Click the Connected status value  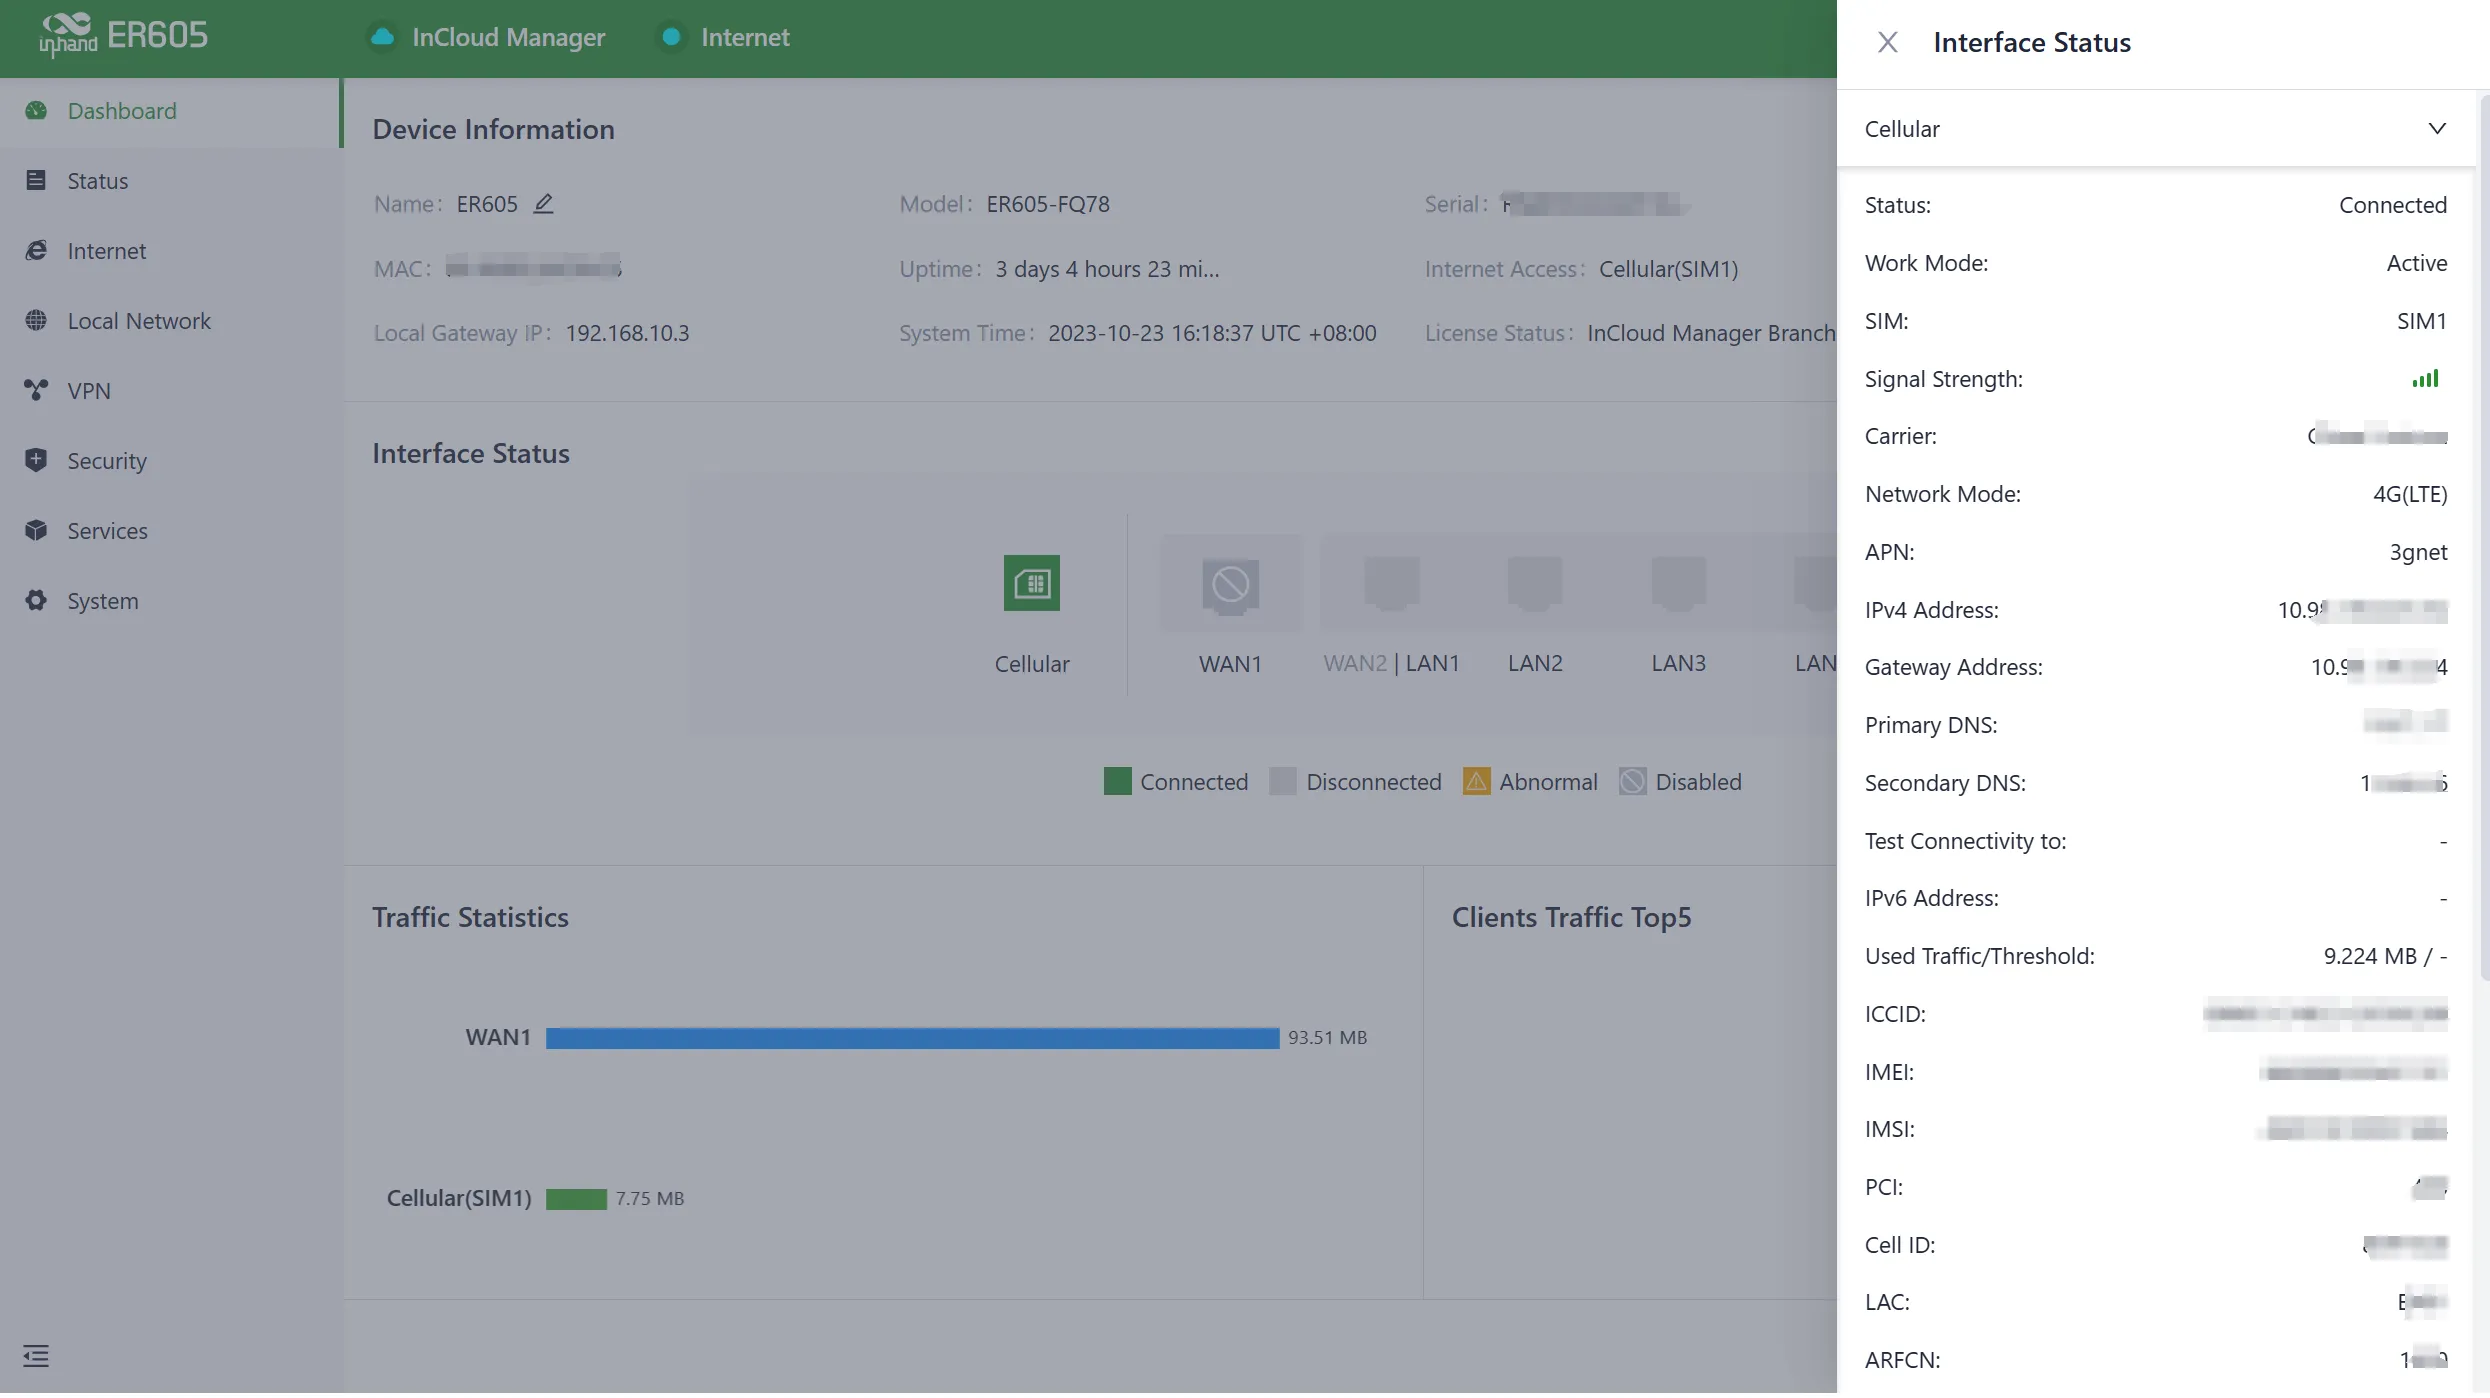coord(2392,205)
